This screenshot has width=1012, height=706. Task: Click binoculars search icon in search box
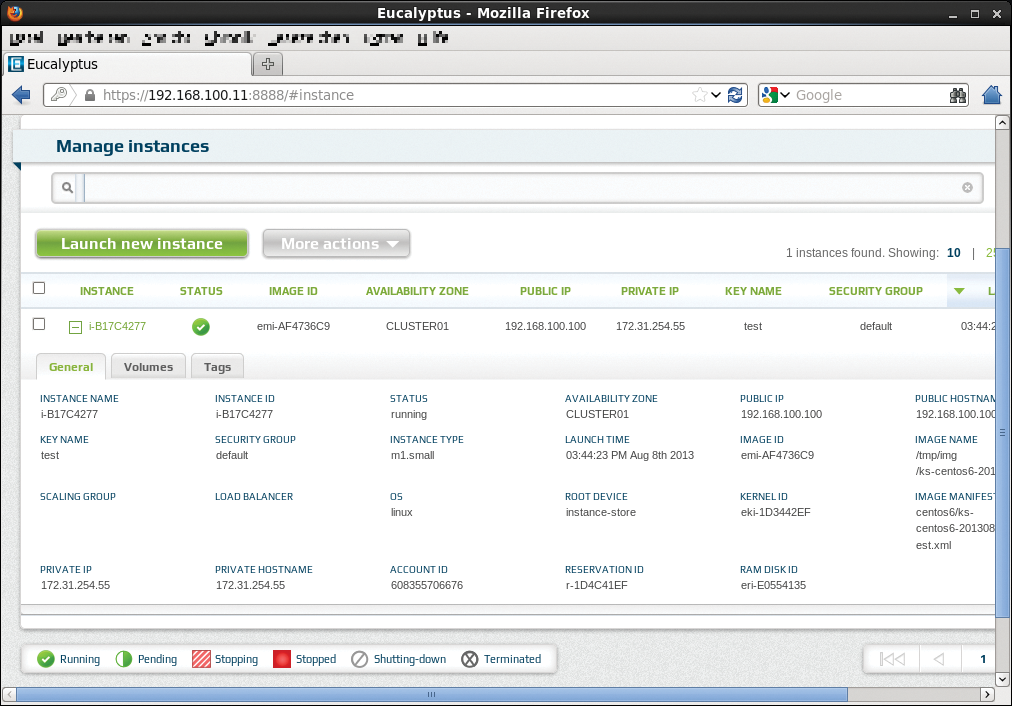958,96
